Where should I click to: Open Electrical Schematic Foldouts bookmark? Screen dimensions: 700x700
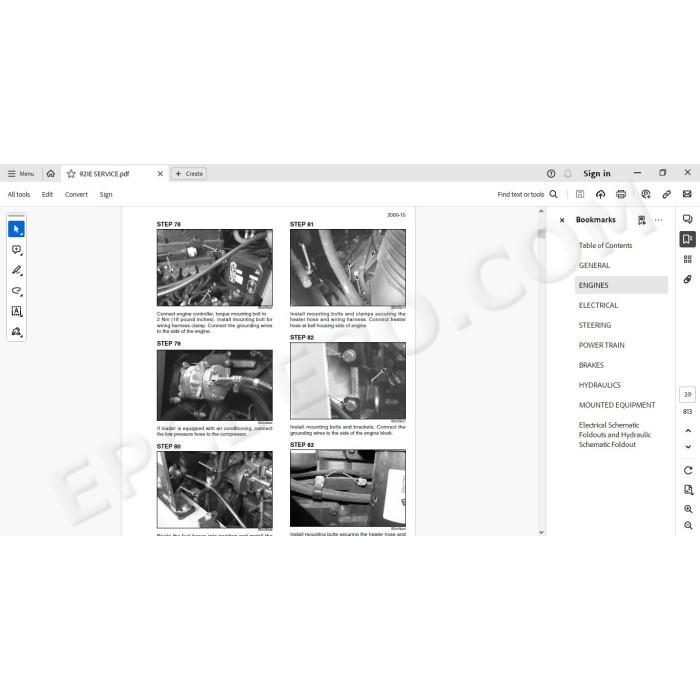click(x=615, y=434)
